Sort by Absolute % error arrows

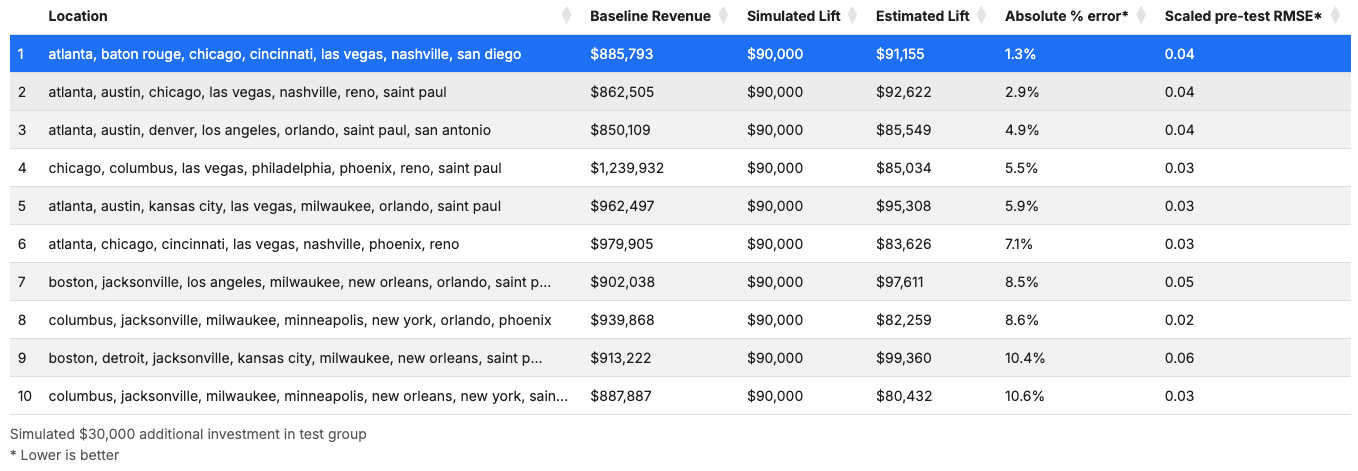[1141, 16]
